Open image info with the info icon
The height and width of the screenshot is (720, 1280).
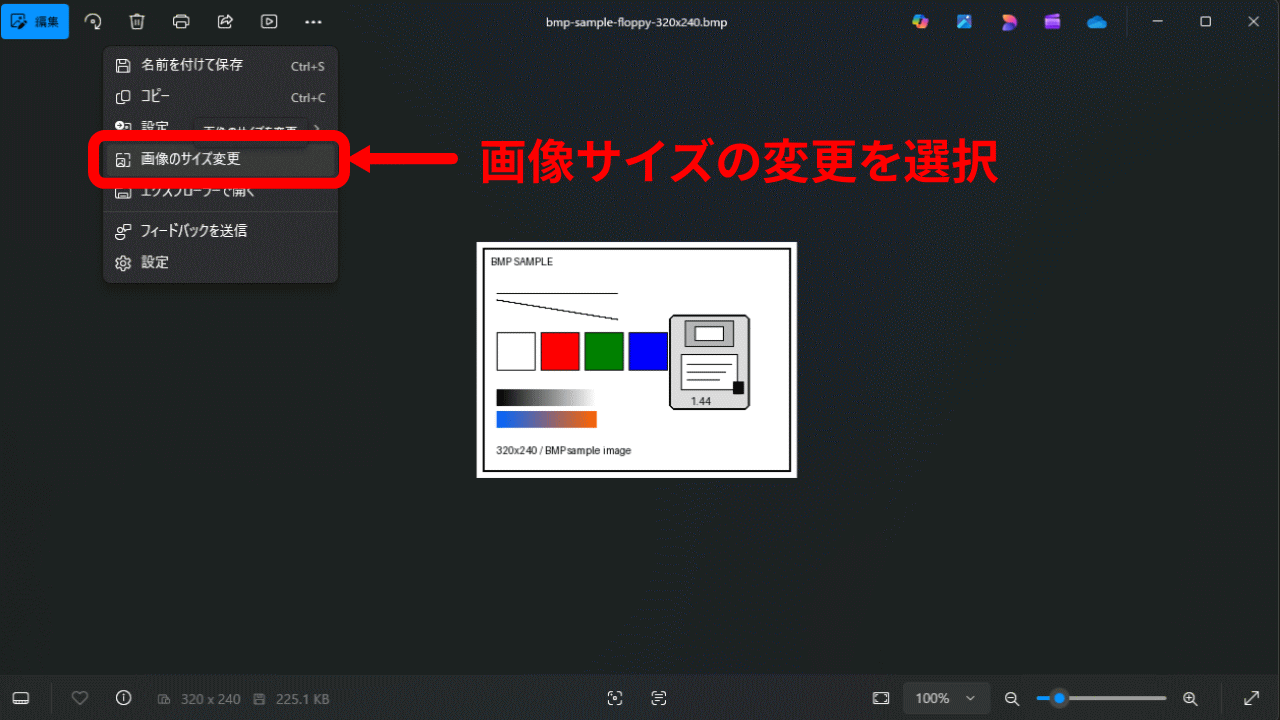coord(122,698)
